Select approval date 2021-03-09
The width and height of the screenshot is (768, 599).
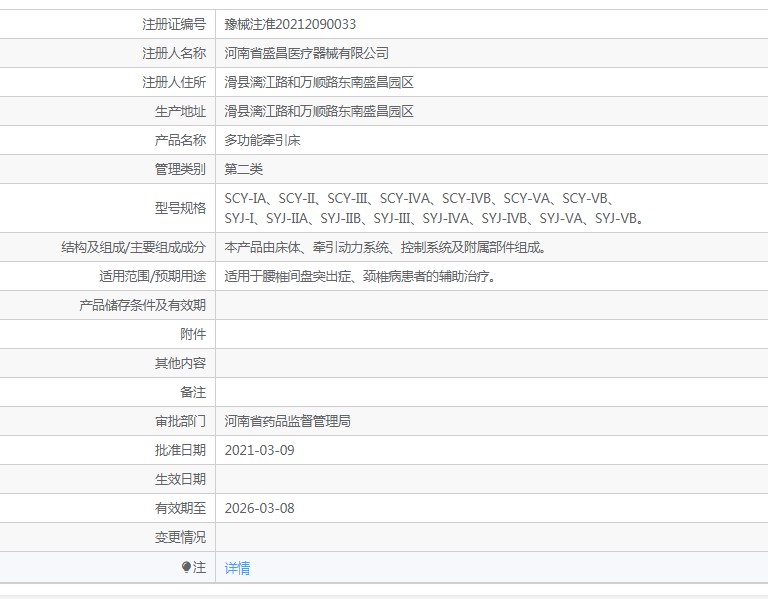pyautogui.click(x=260, y=450)
